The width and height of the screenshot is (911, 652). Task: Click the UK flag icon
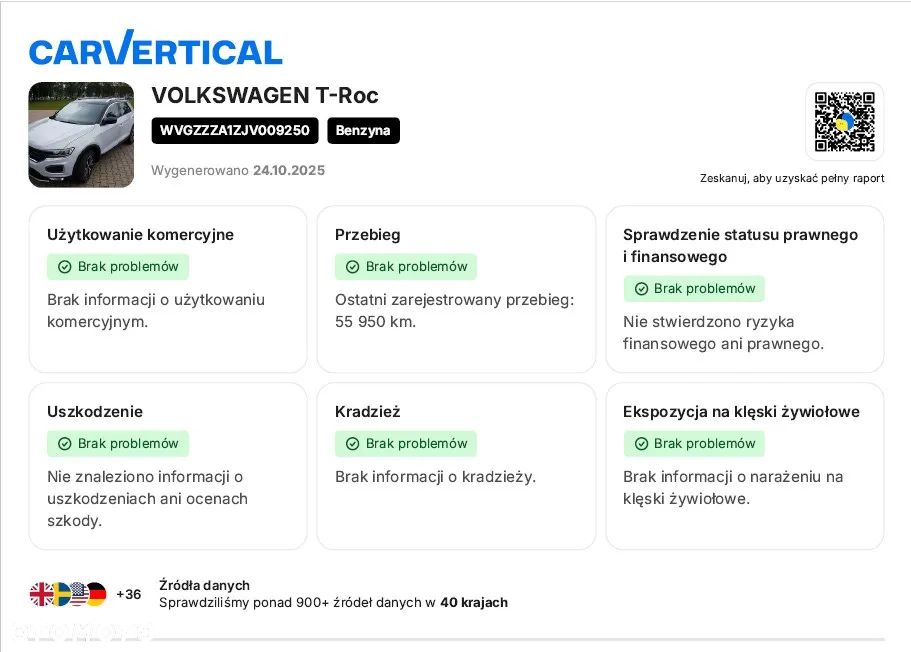tap(42, 595)
